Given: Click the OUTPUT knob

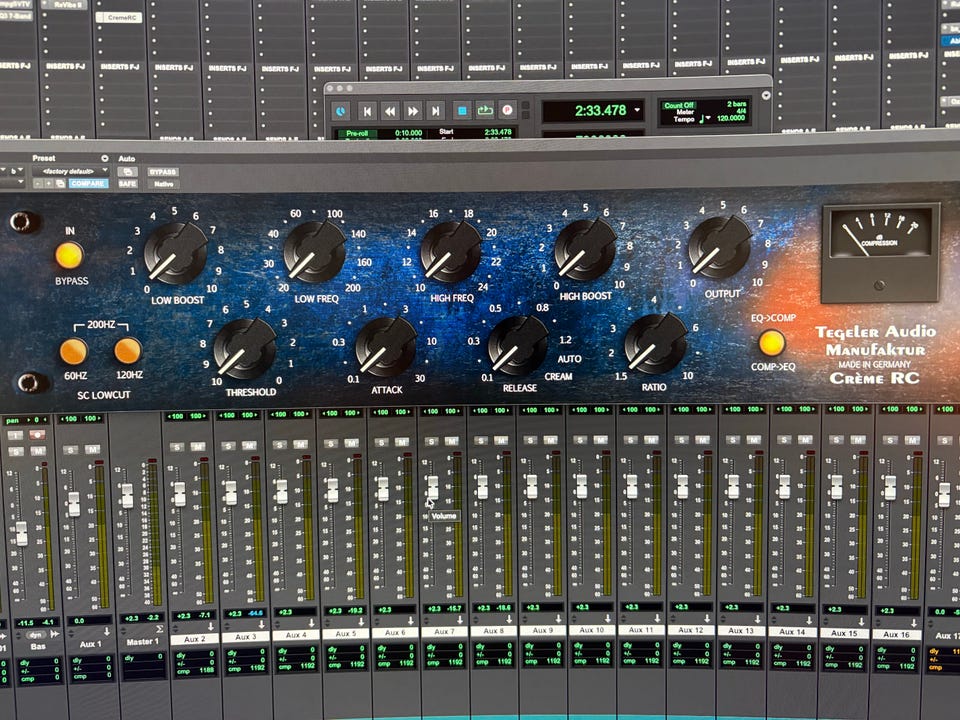Looking at the screenshot, I should pyautogui.click(x=719, y=247).
